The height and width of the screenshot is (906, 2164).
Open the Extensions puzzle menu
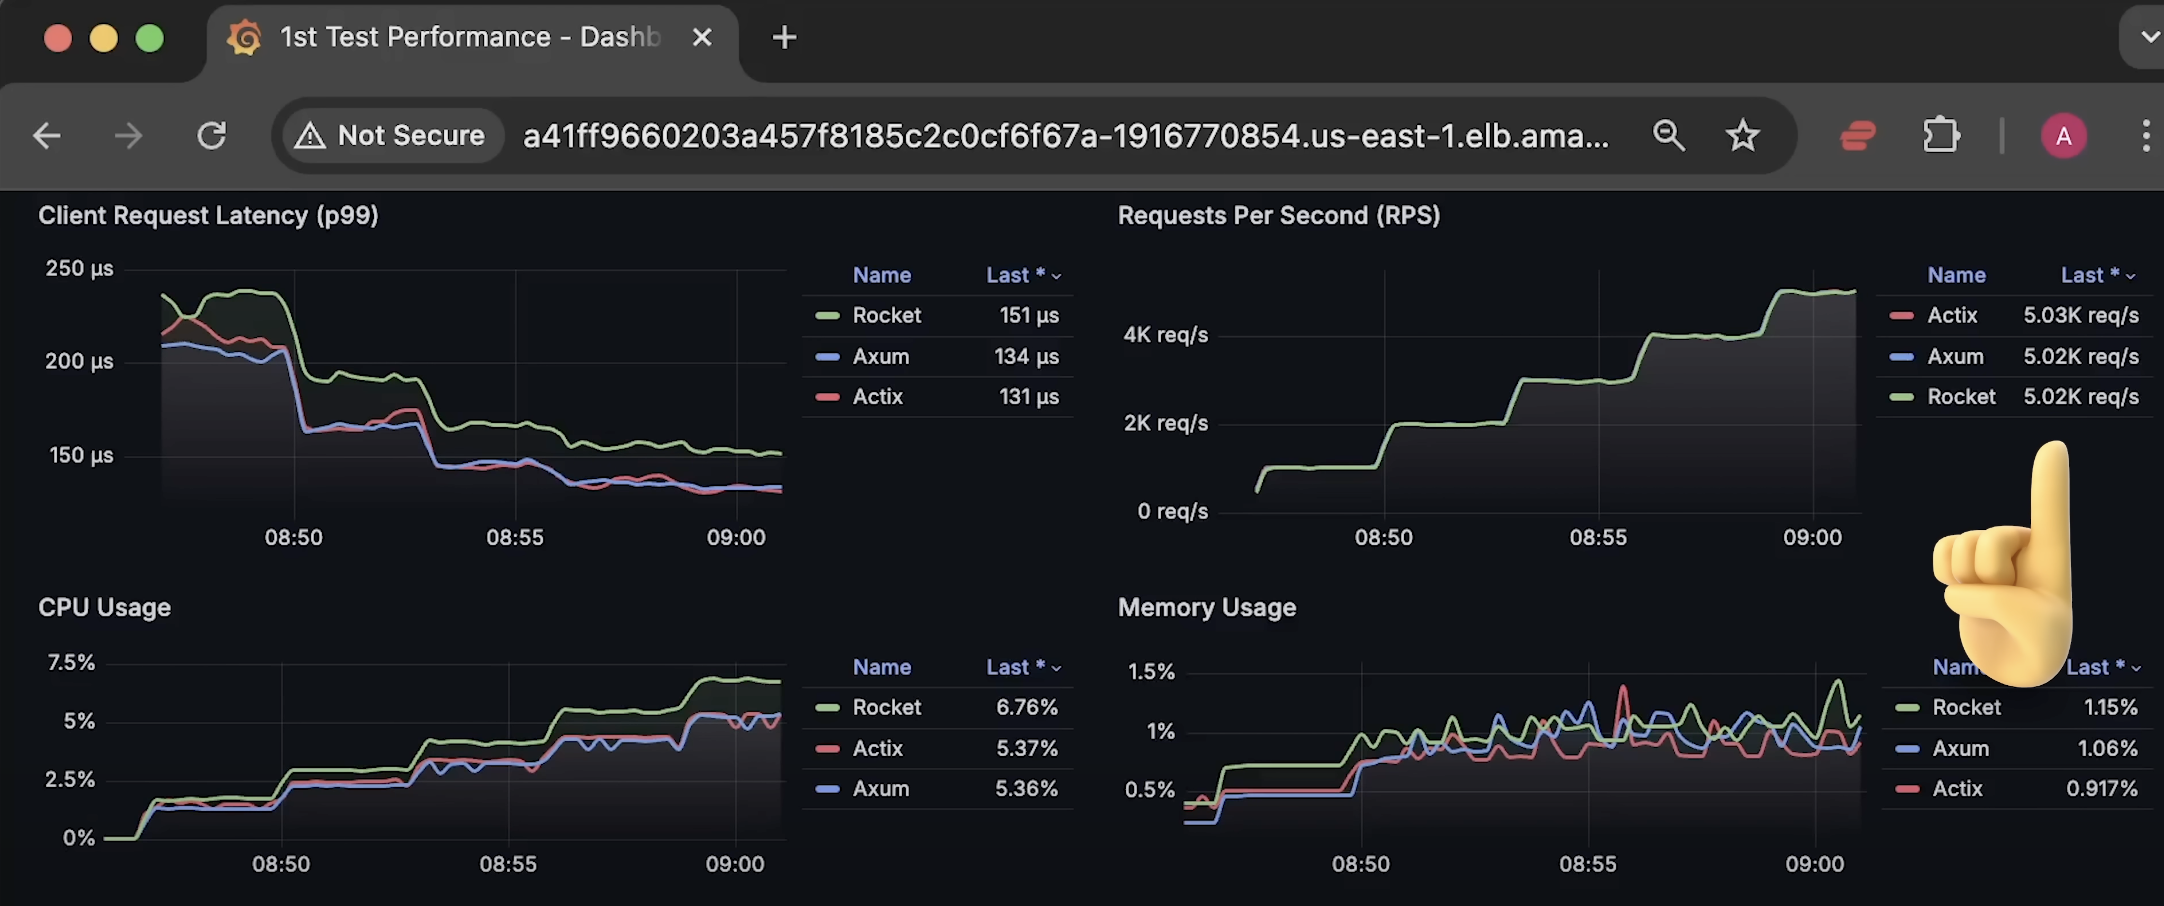click(x=1941, y=135)
